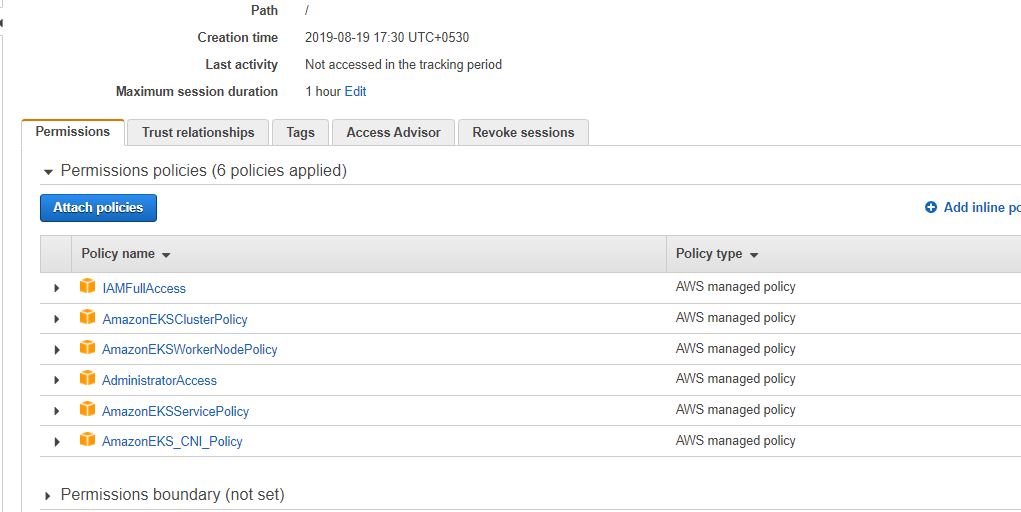Collapse the Permissions policies section

[x=48, y=172]
